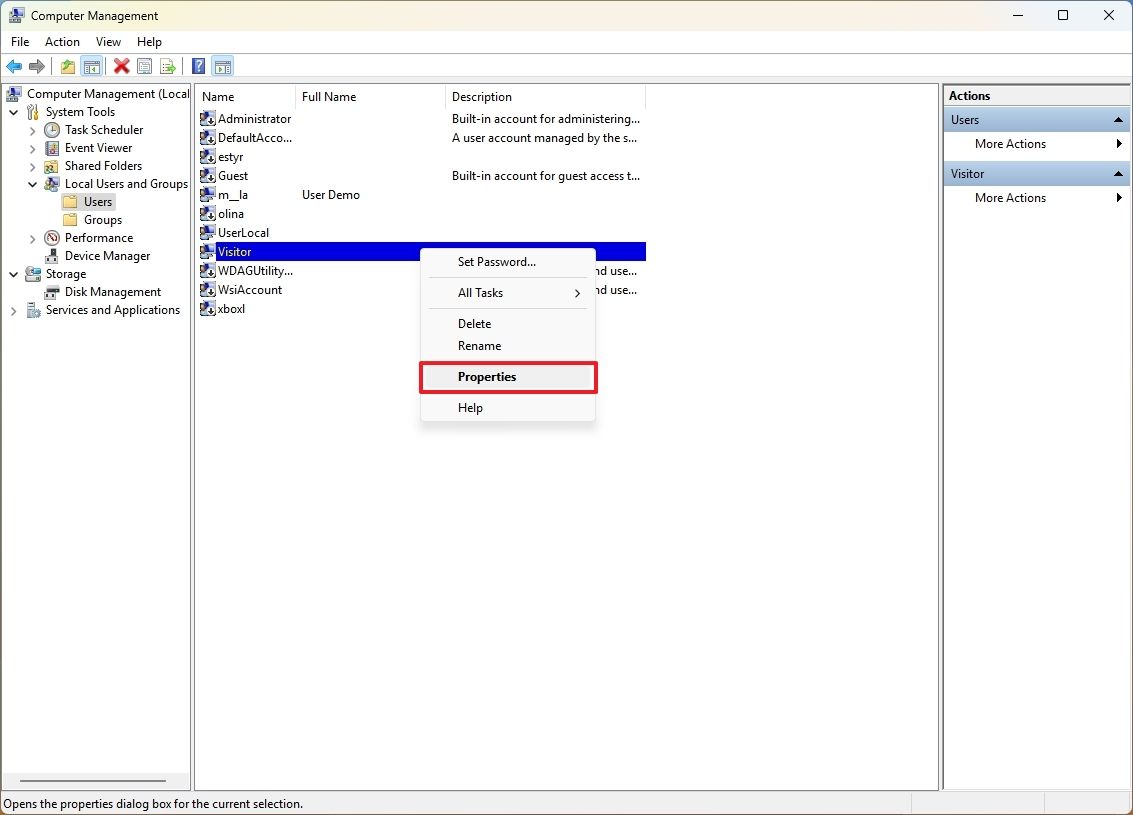Collapse Local Users and Groups node
Screen dimensions: 1133x815
pyautogui.click(x=33, y=184)
